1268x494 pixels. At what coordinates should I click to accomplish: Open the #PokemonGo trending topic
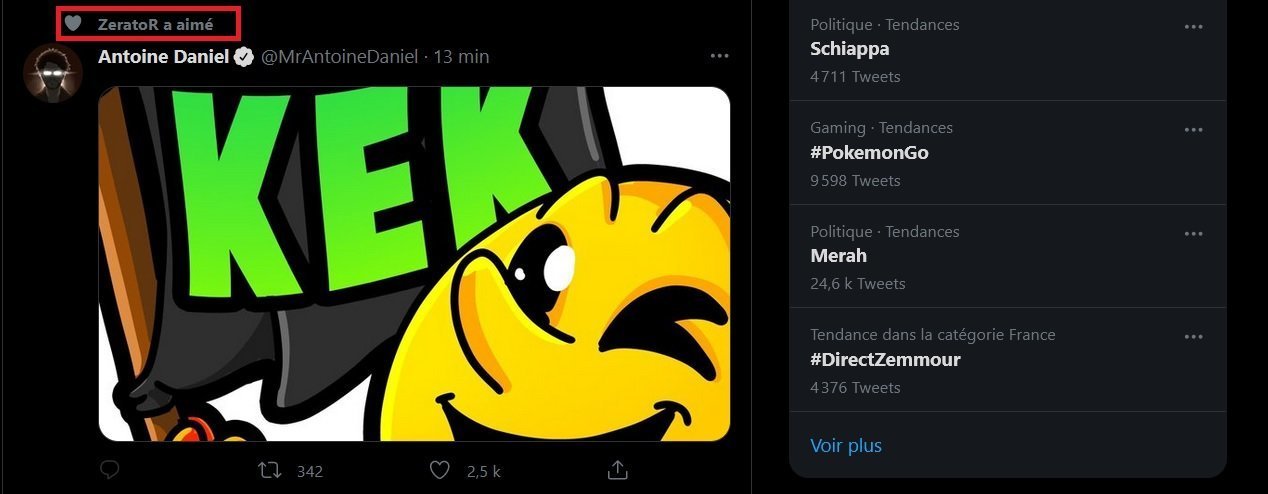point(869,152)
